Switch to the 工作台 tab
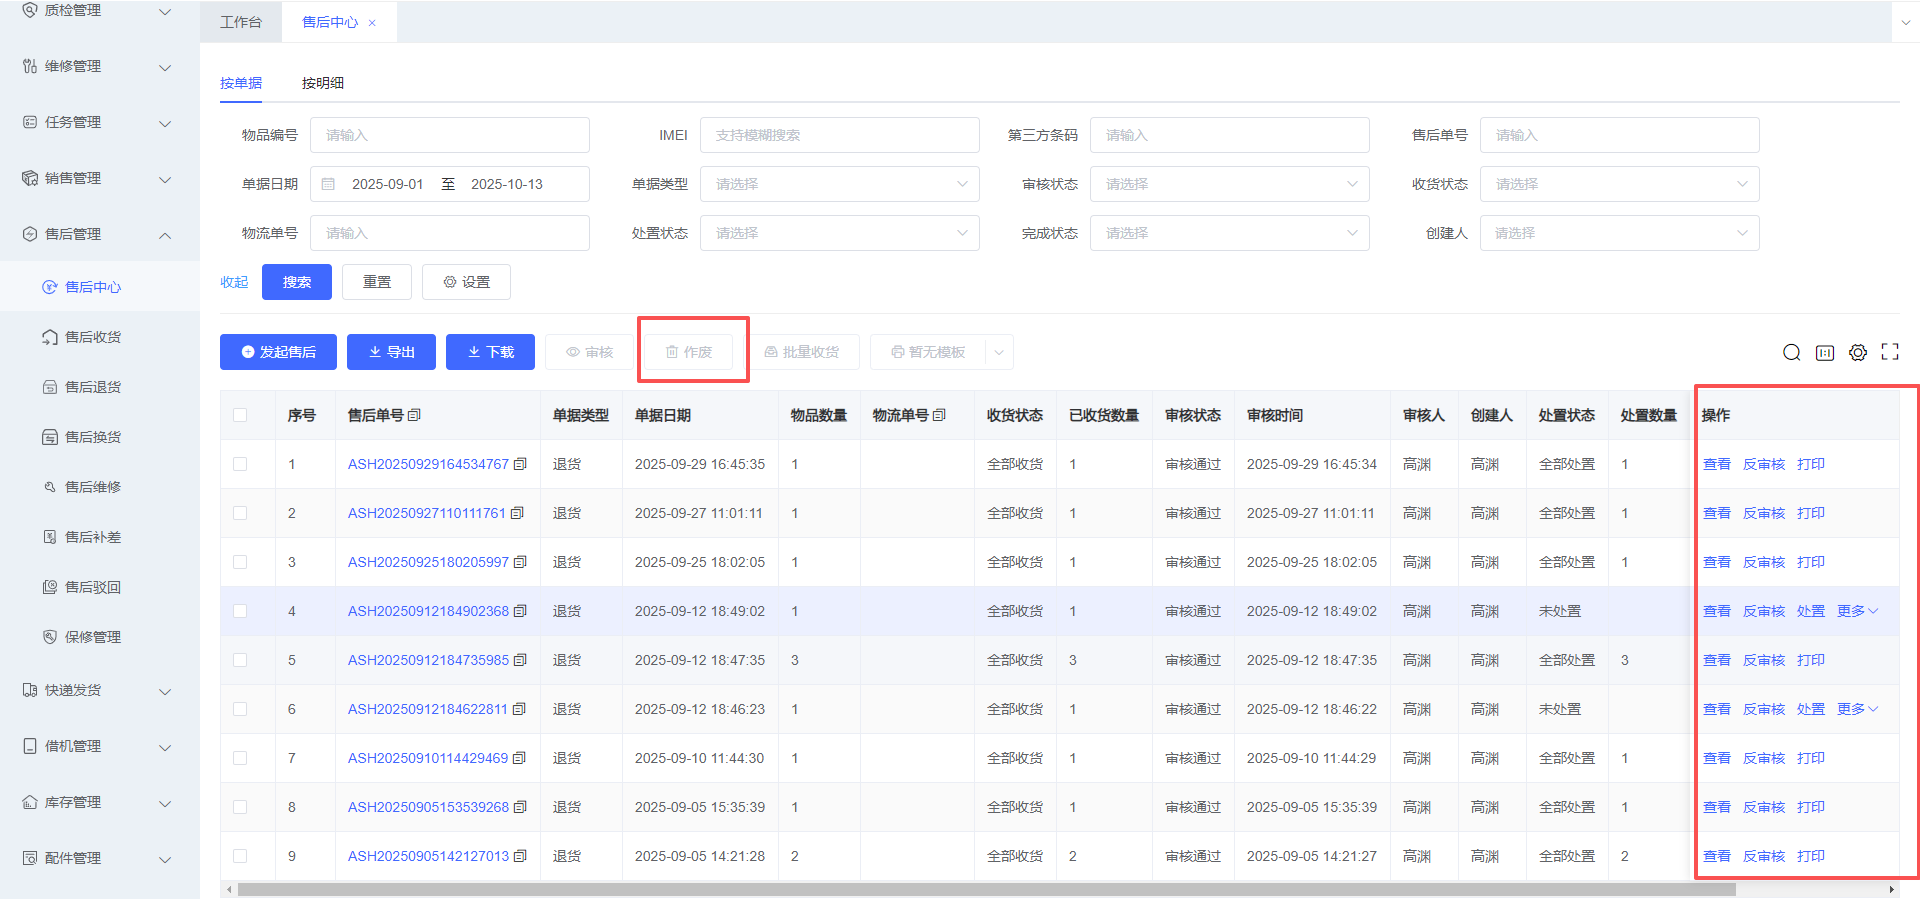The width and height of the screenshot is (1920, 899). (240, 22)
